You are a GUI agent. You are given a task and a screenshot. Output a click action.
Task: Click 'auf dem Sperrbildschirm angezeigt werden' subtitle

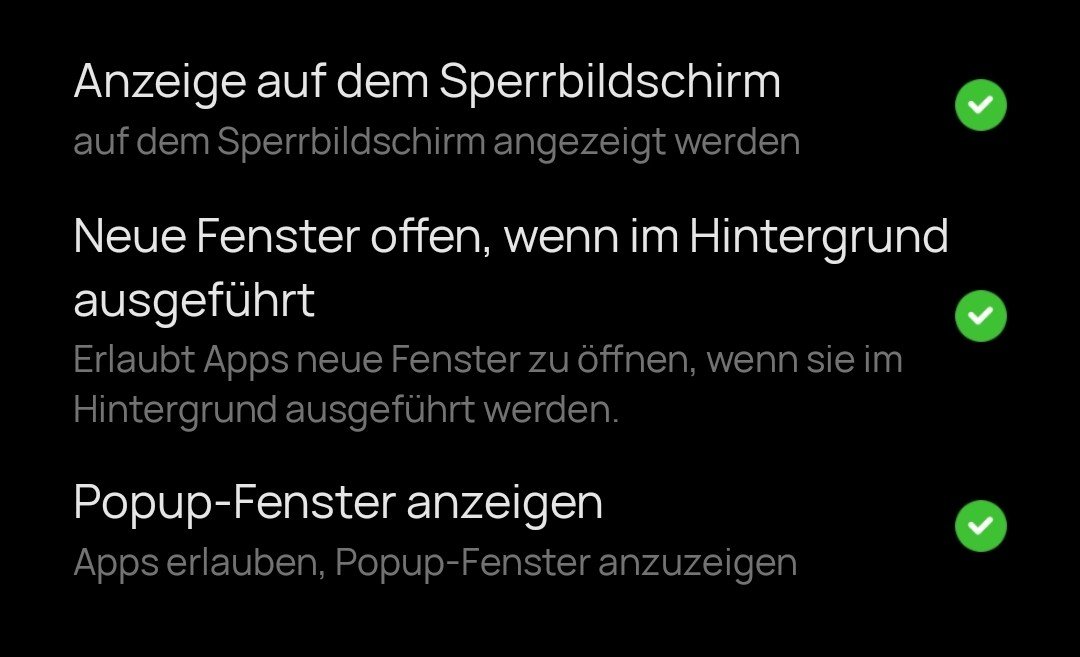coord(436,142)
